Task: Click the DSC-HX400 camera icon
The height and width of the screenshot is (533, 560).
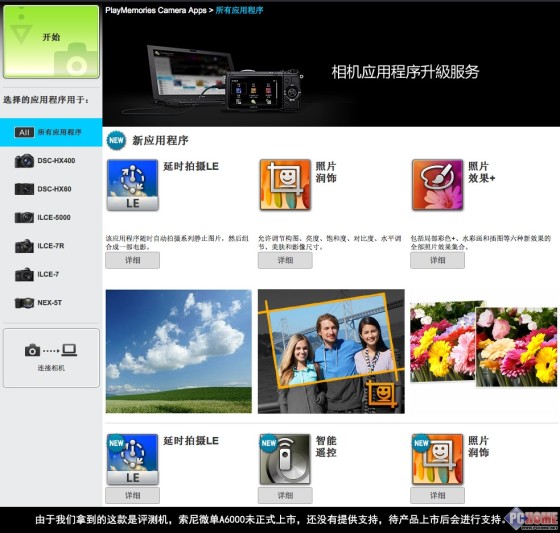Action: (24, 161)
